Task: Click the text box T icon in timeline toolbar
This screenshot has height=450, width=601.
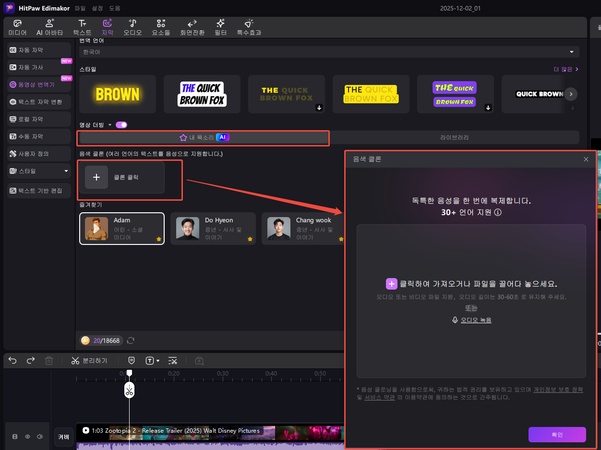Action: tap(149, 361)
